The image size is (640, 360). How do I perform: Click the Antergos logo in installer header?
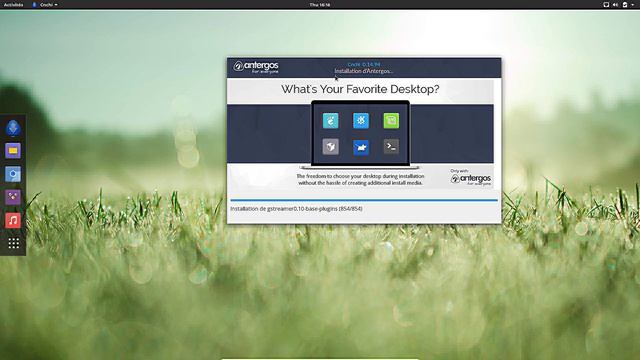[256, 67]
